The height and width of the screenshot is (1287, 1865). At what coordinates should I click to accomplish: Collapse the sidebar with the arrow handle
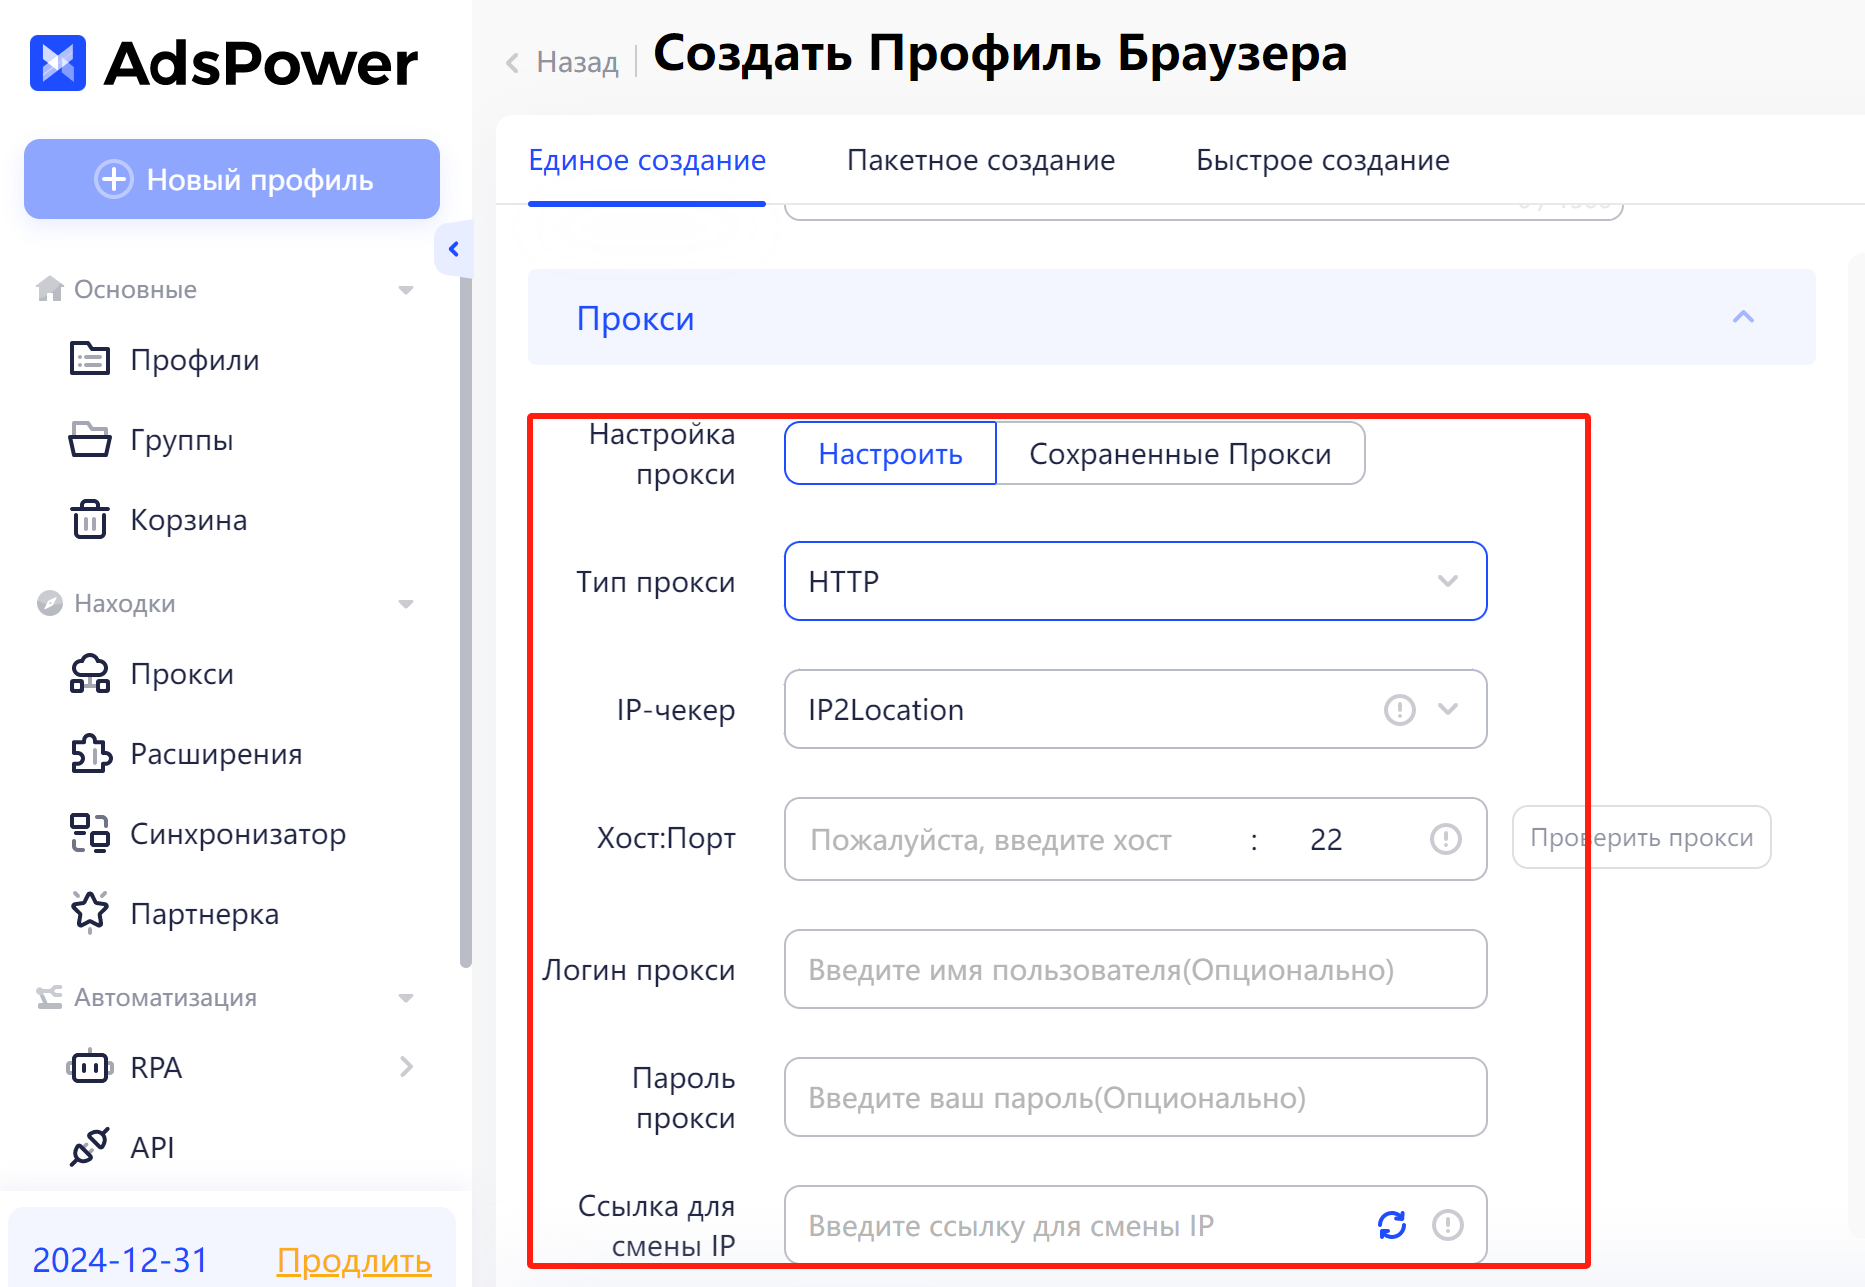click(x=453, y=249)
